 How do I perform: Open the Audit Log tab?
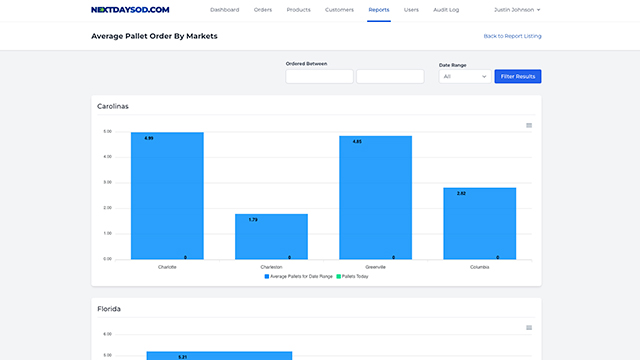(x=446, y=10)
